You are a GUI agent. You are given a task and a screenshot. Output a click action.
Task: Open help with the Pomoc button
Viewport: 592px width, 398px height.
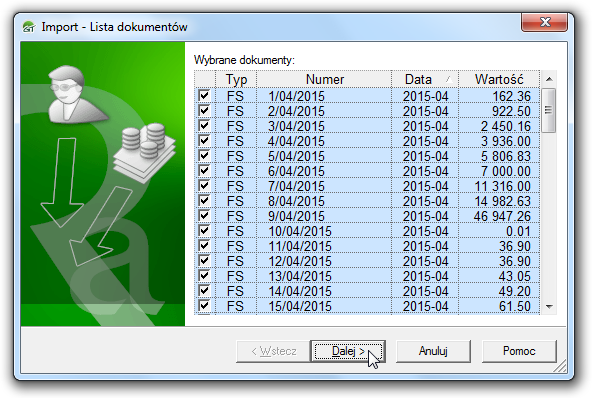[519, 351]
